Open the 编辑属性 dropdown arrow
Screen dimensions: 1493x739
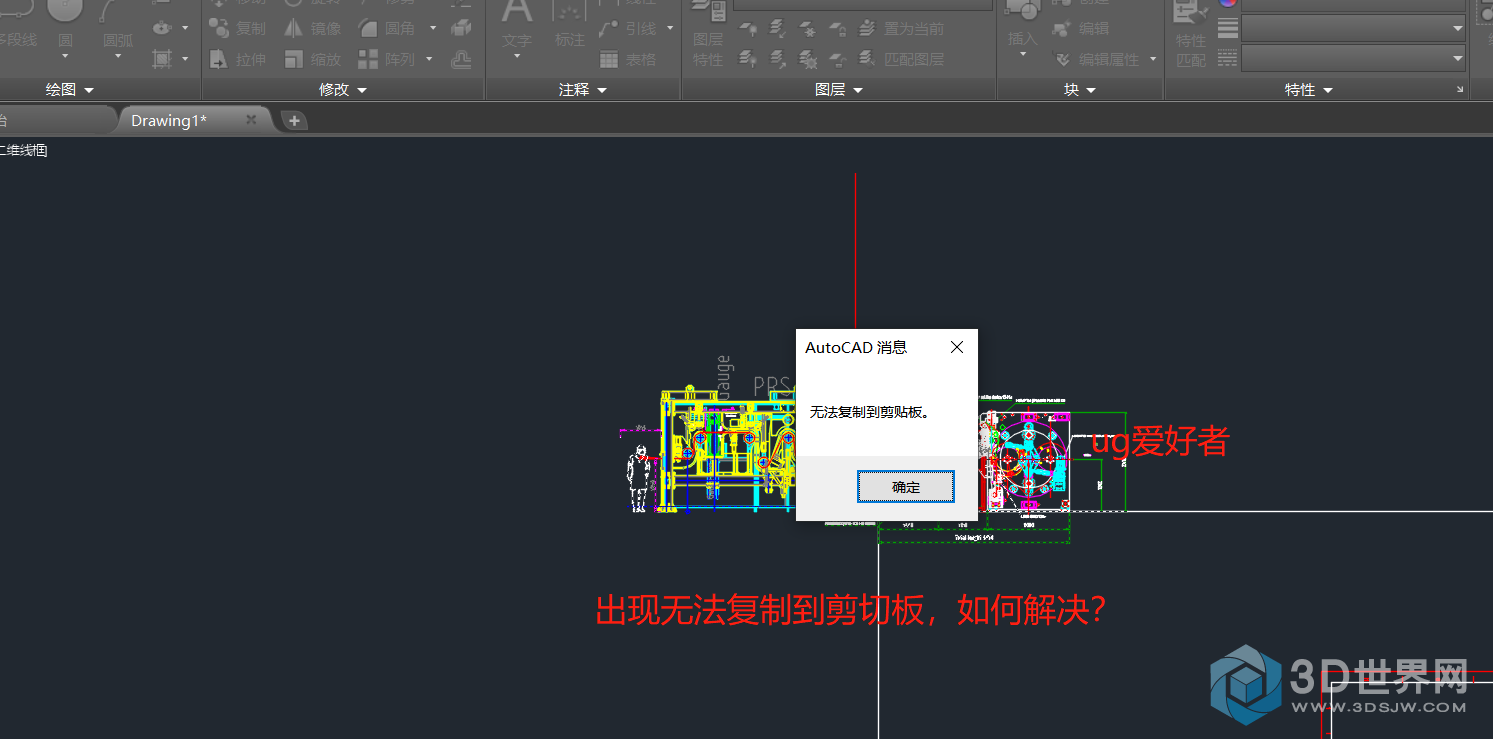click(x=1153, y=60)
